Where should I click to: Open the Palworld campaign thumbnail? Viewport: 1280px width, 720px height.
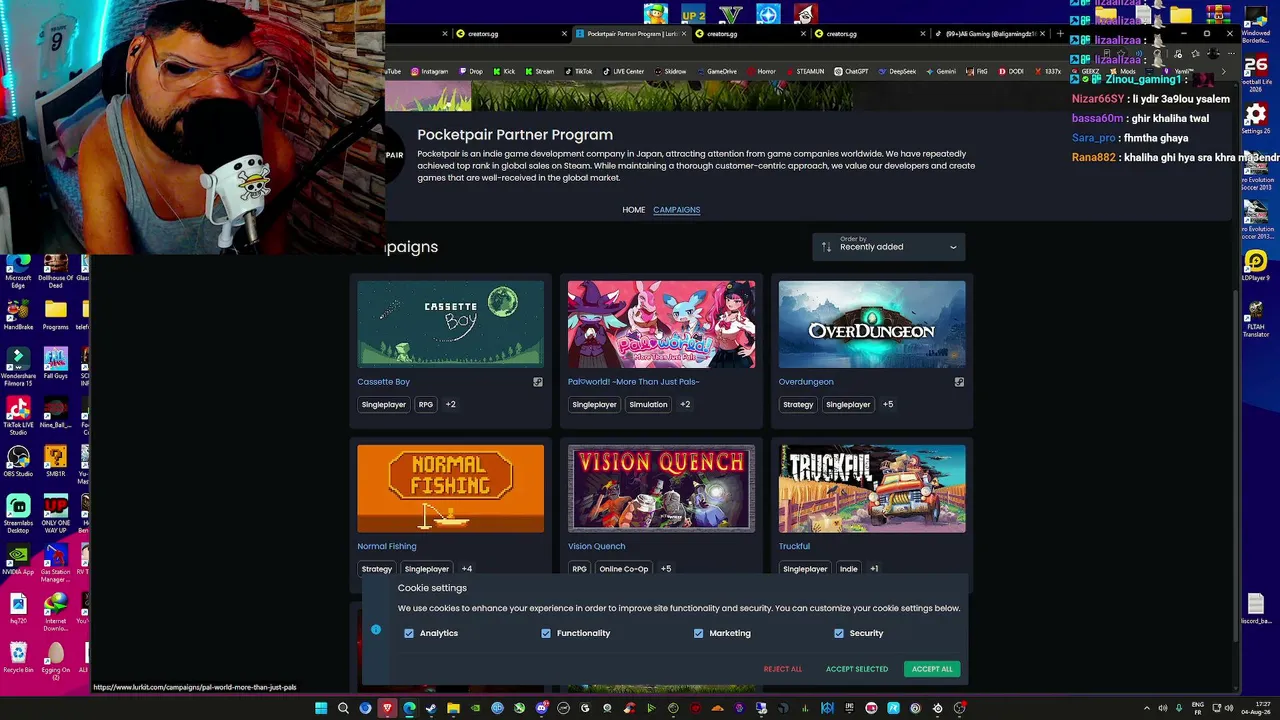click(x=661, y=324)
